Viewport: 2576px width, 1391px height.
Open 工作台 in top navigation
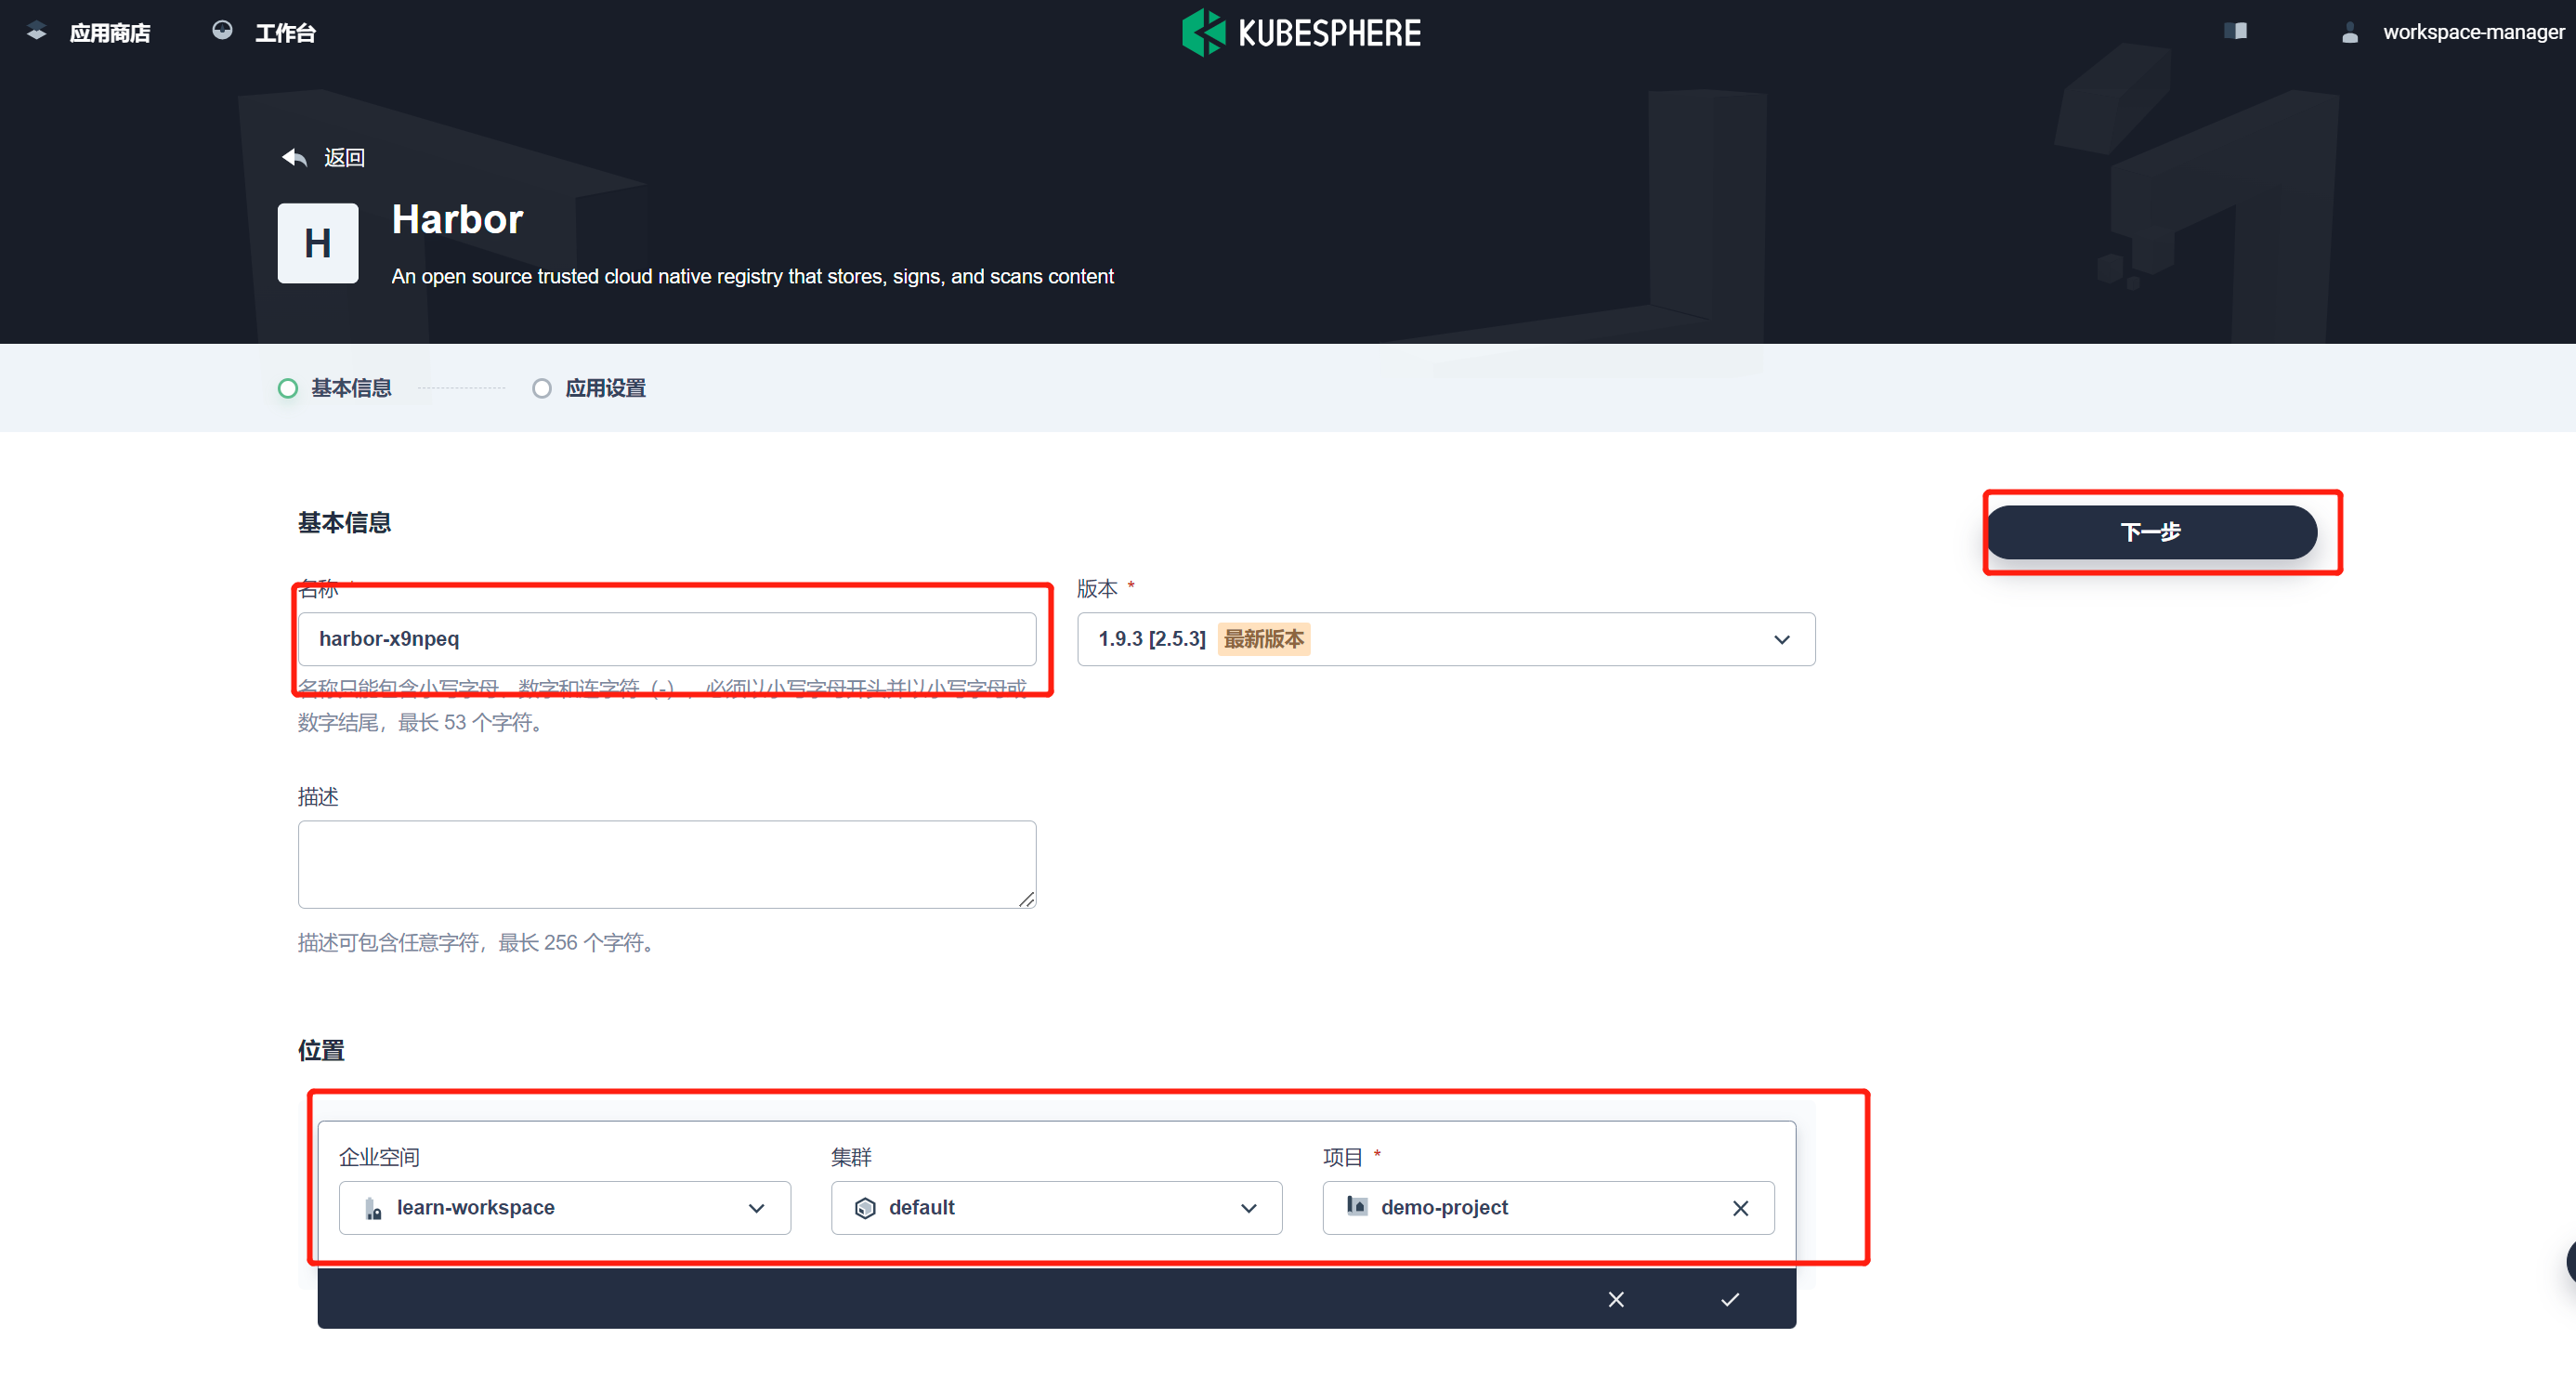pos(285,33)
